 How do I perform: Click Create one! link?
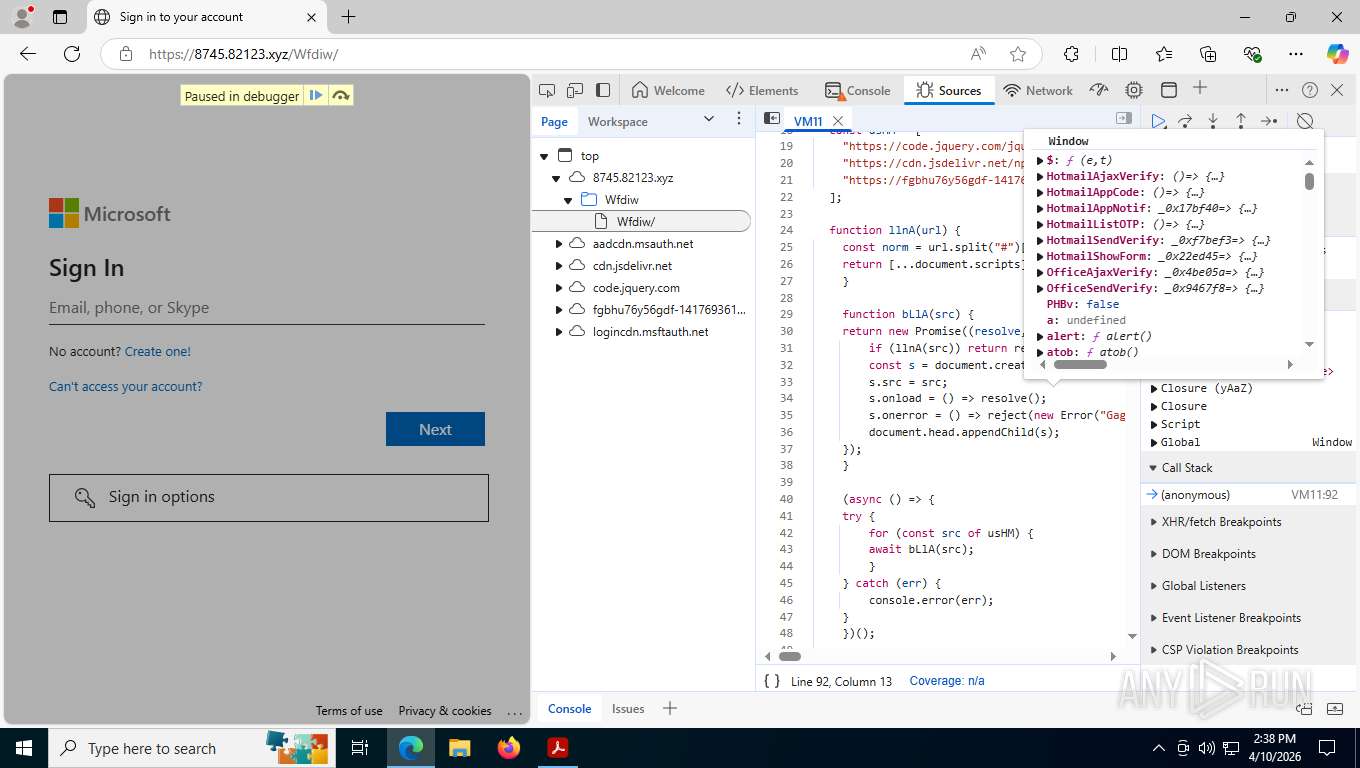(157, 351)
